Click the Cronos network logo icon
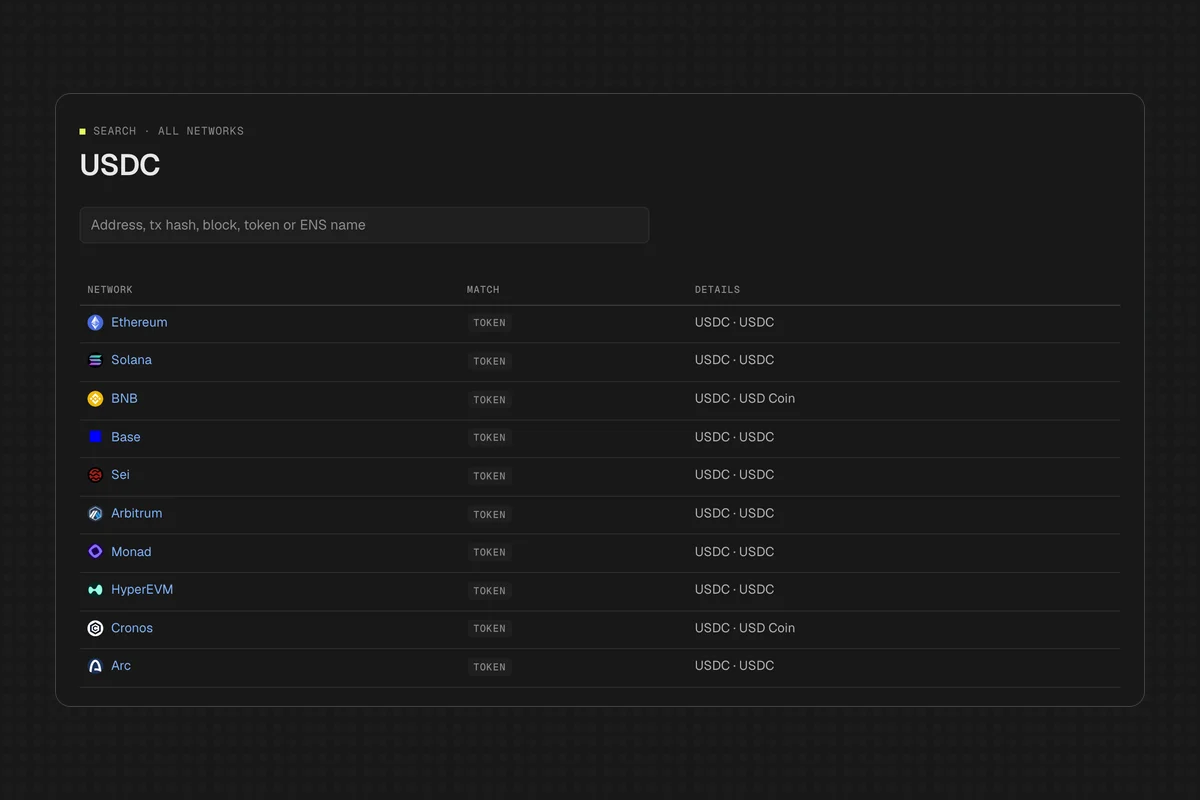1200x800 pixels. tap(95, 628)
